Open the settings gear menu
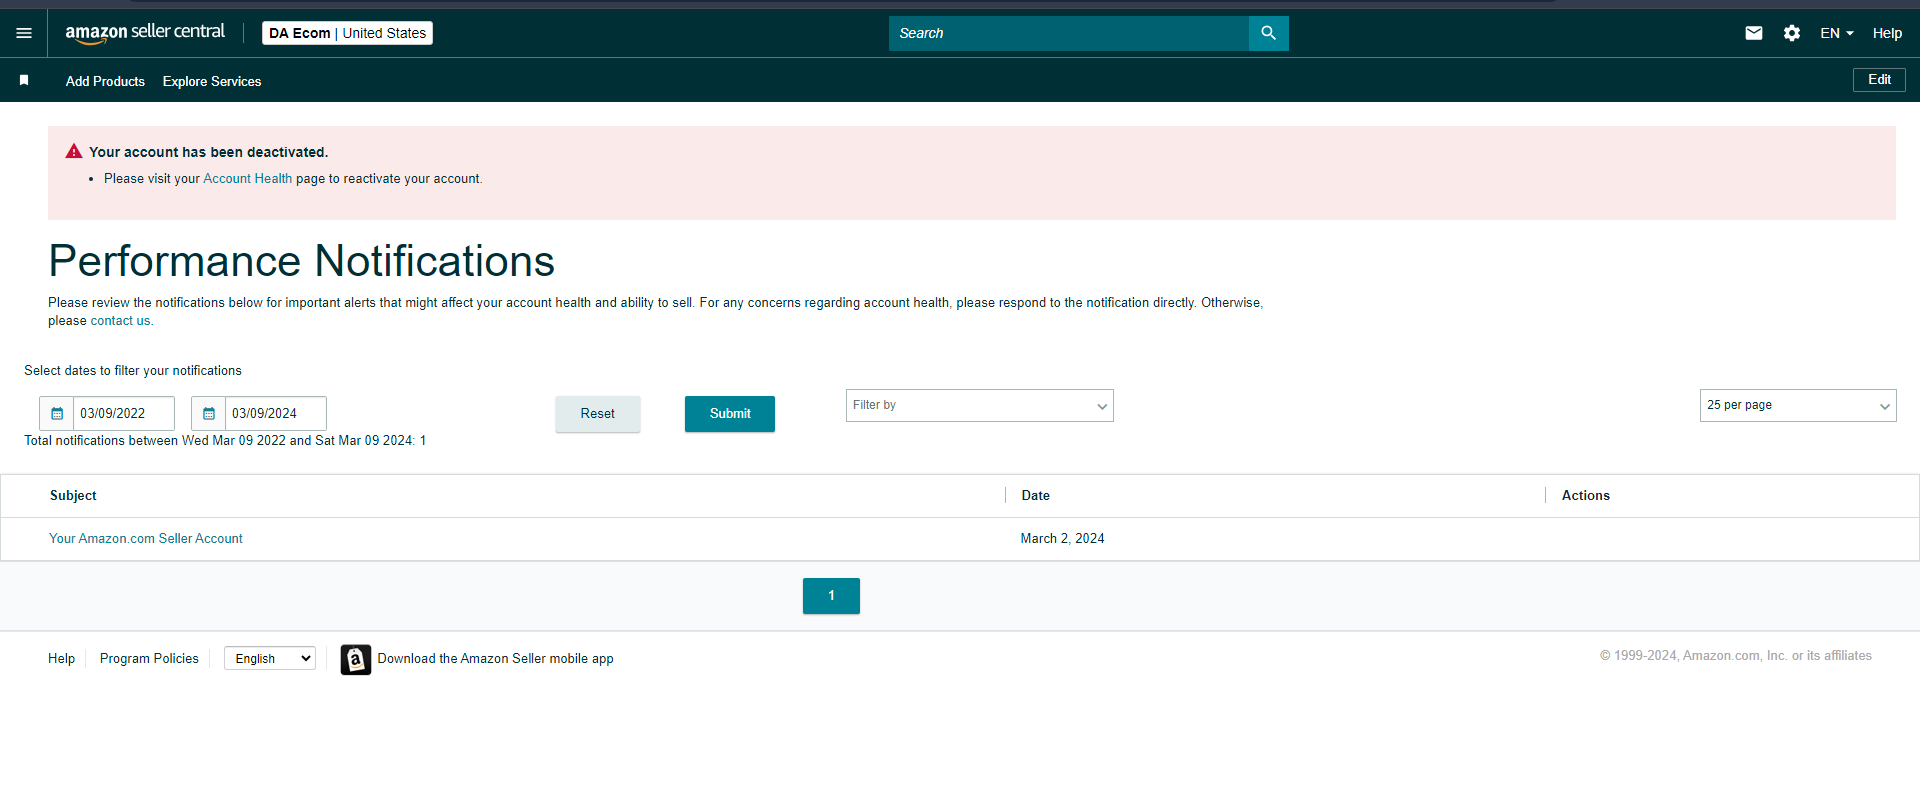 click(1792, 33)
